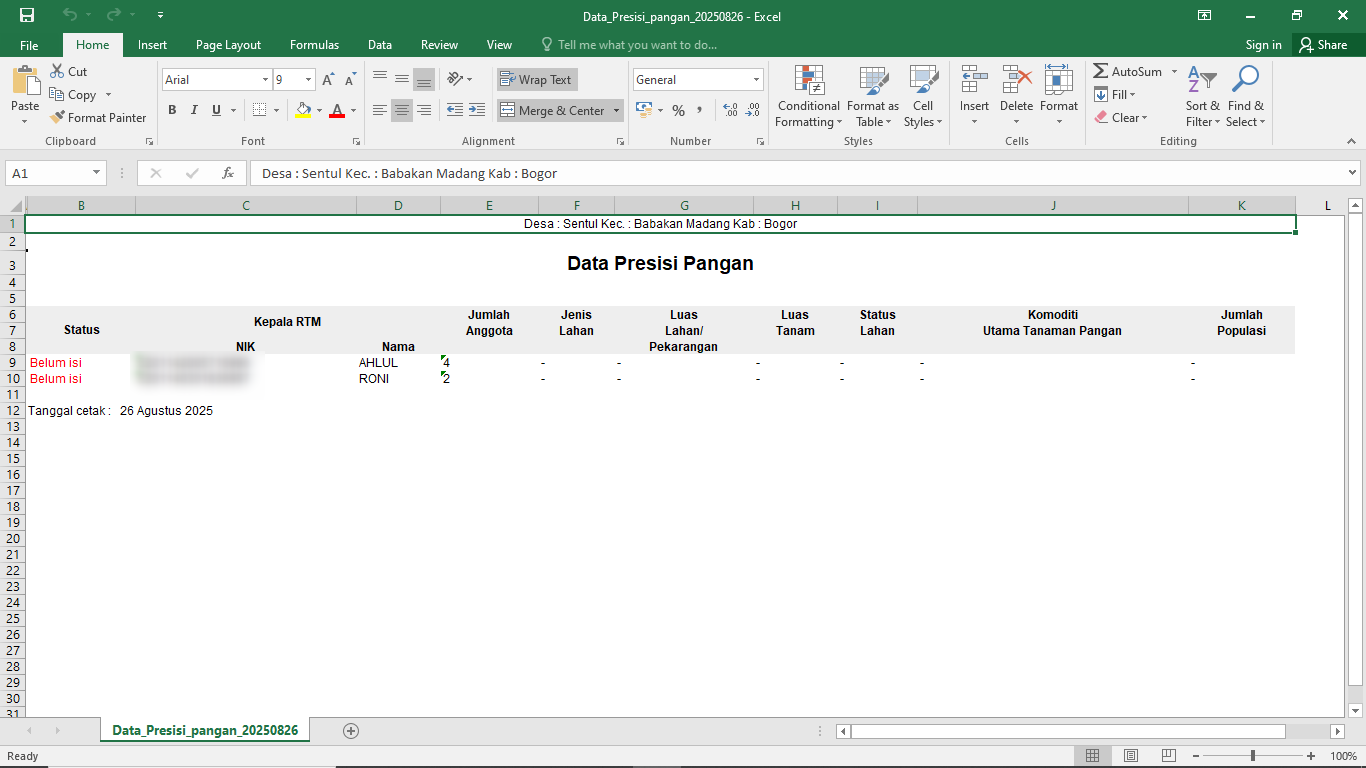This screenshot has height=768, width=1366.
Task: Click Tell me what you want field
Action: point(630,45)
